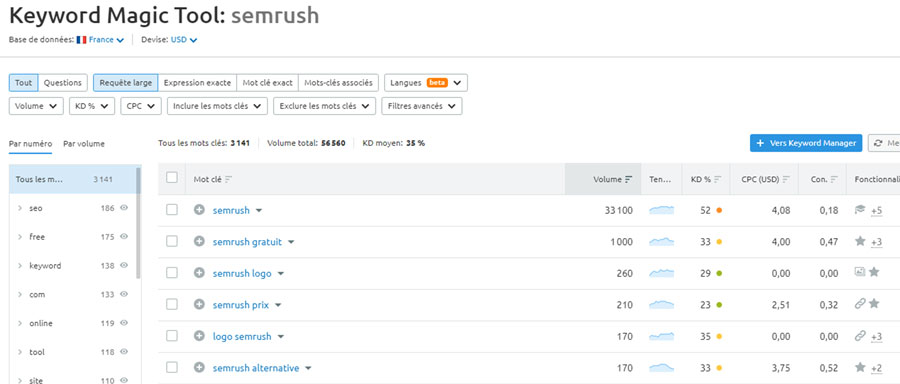Add semrush alternative with plus icon

tap(199, 368)
